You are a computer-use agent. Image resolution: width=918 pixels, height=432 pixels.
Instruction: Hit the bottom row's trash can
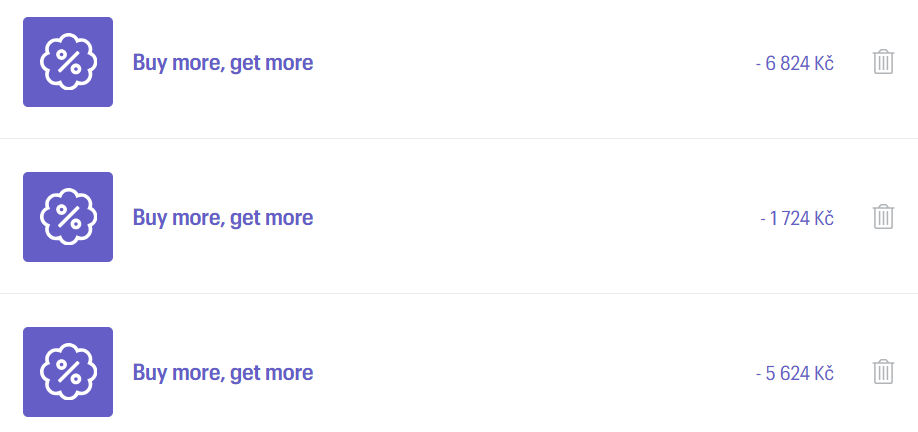pyautogui.click(x=883, y=372)
